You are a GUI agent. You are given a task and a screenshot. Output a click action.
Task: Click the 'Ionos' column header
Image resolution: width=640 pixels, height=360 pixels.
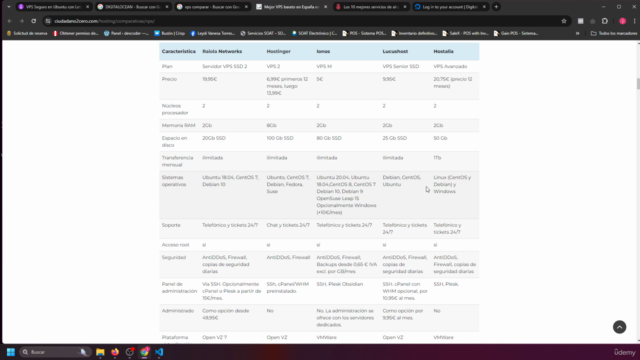[323, 51]
